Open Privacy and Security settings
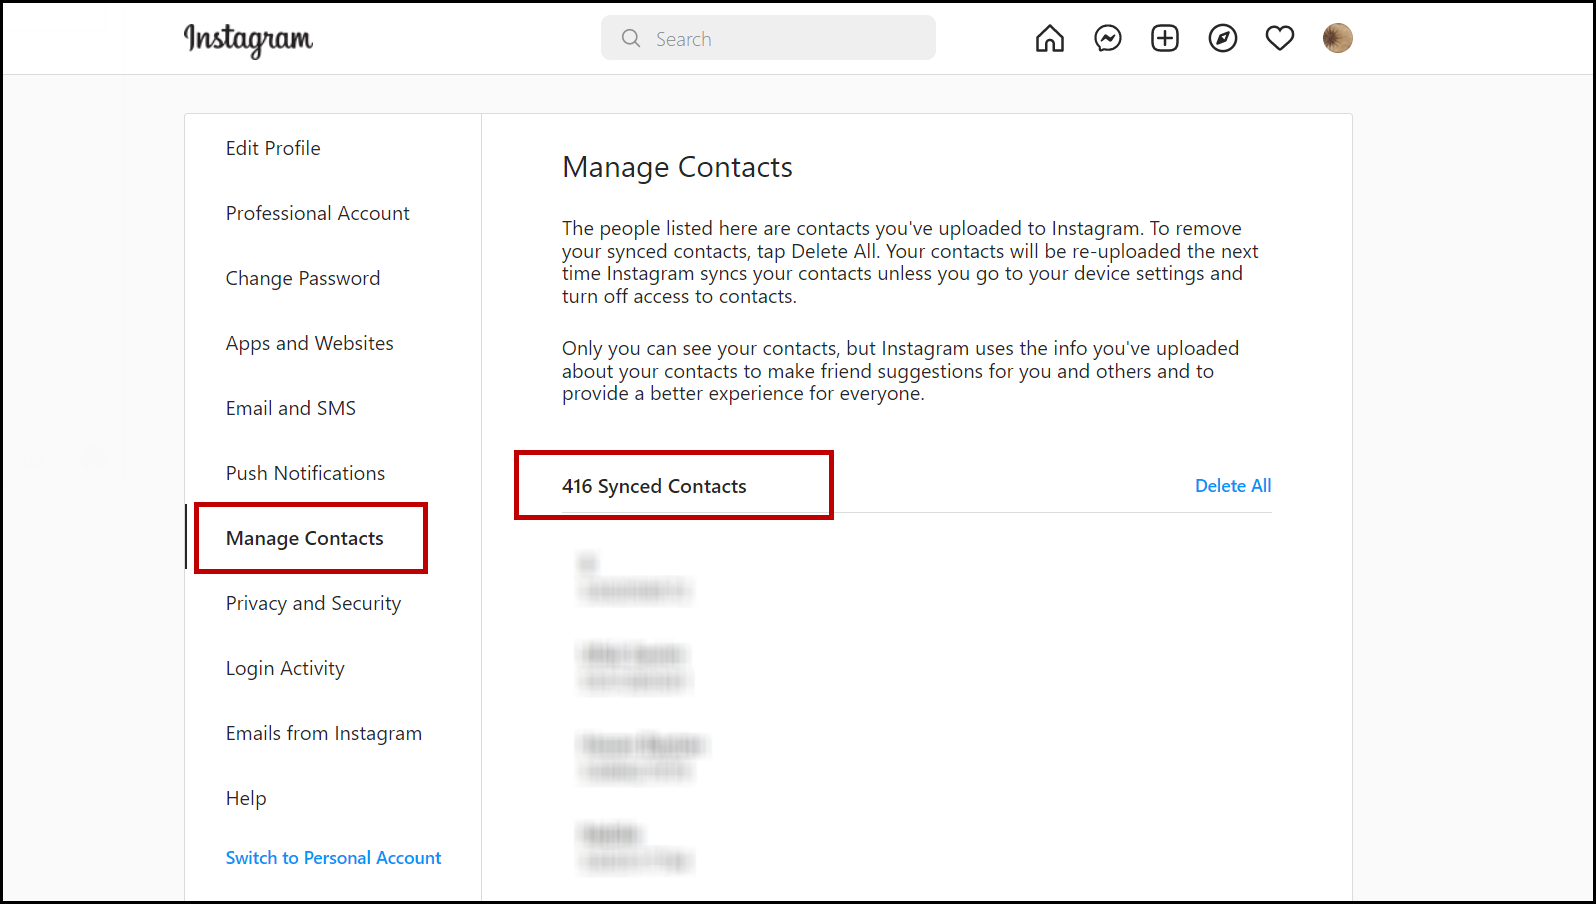This screenshot has width=1596, height=904. (314, 603)
